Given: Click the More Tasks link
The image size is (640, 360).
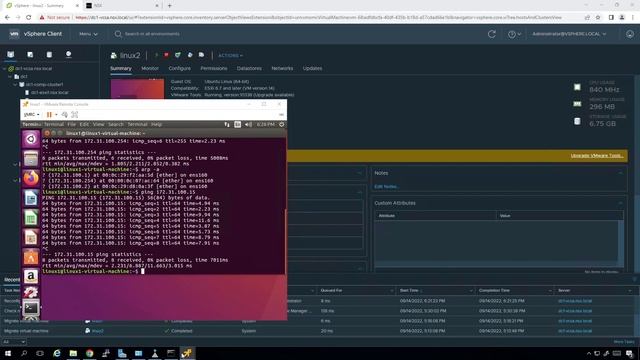Looking at the screenshot, I should coord(624,342).
